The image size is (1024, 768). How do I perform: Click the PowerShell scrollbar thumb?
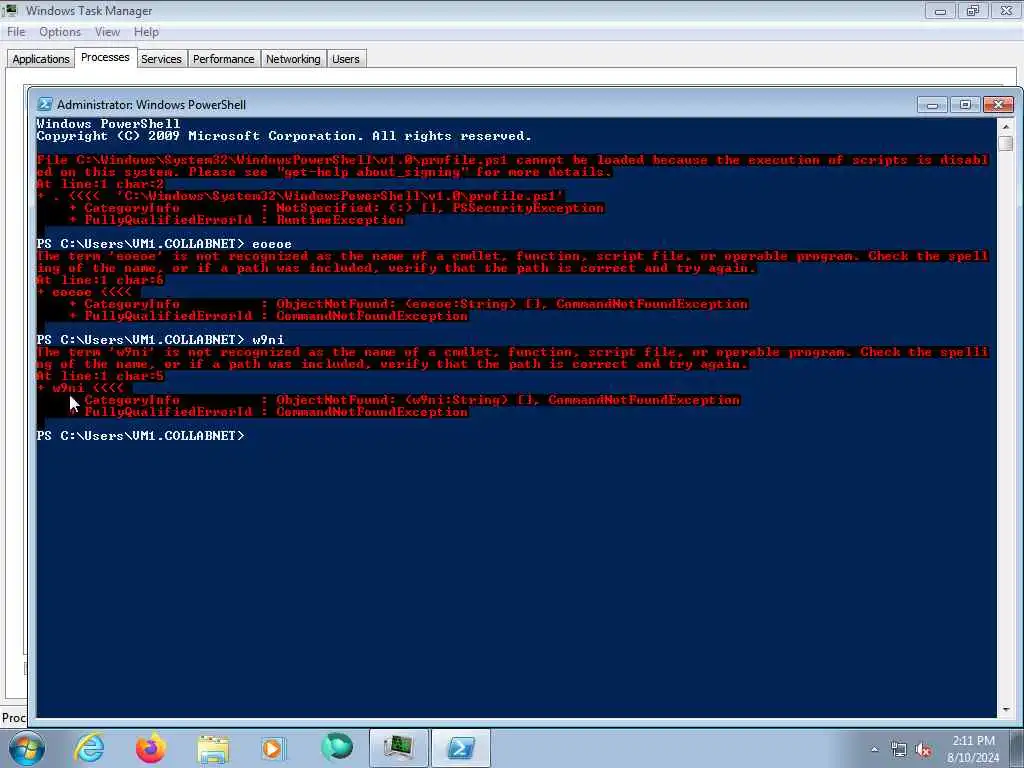click(1006, 143)
